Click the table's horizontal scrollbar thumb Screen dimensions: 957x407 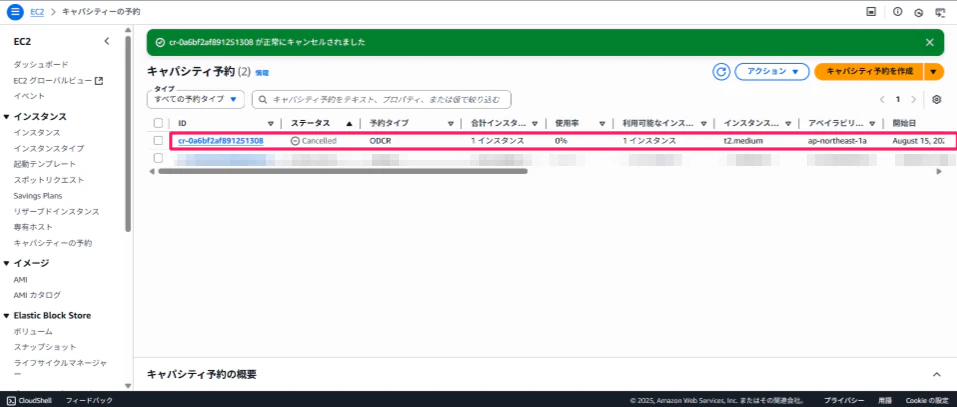click(x=342, y=171)
